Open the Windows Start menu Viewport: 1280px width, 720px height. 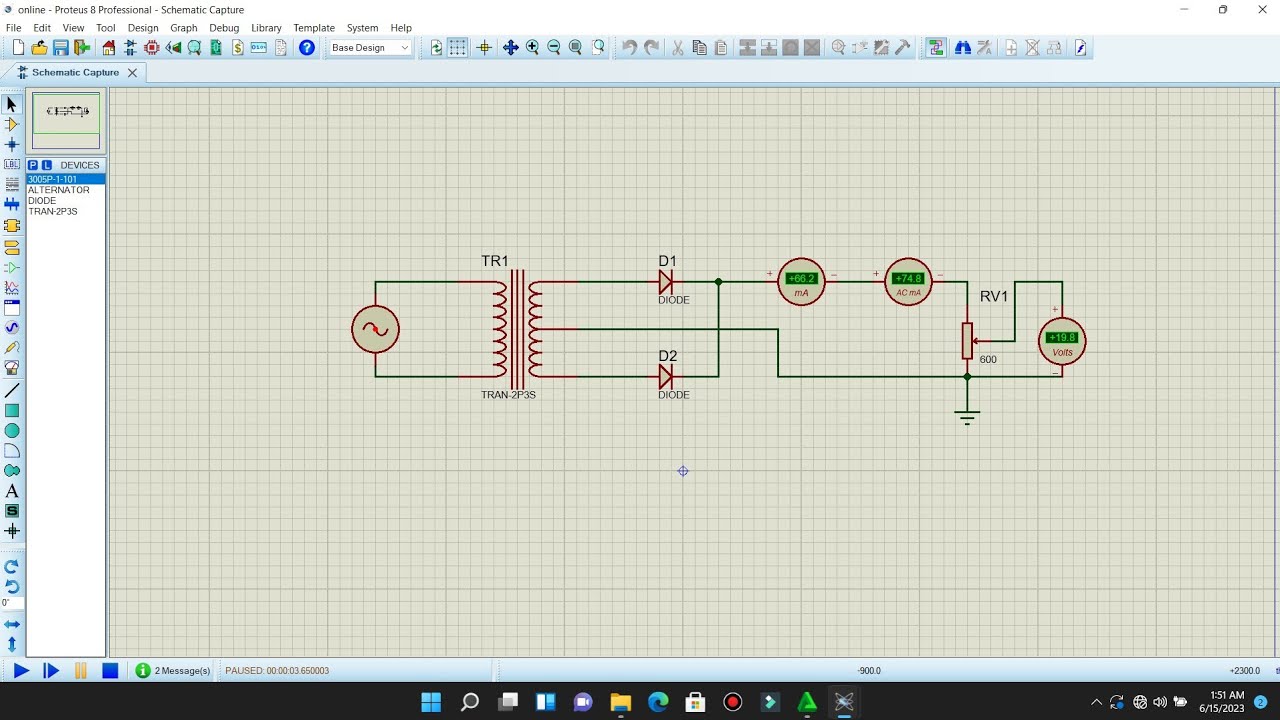click(x=431, y=702)
